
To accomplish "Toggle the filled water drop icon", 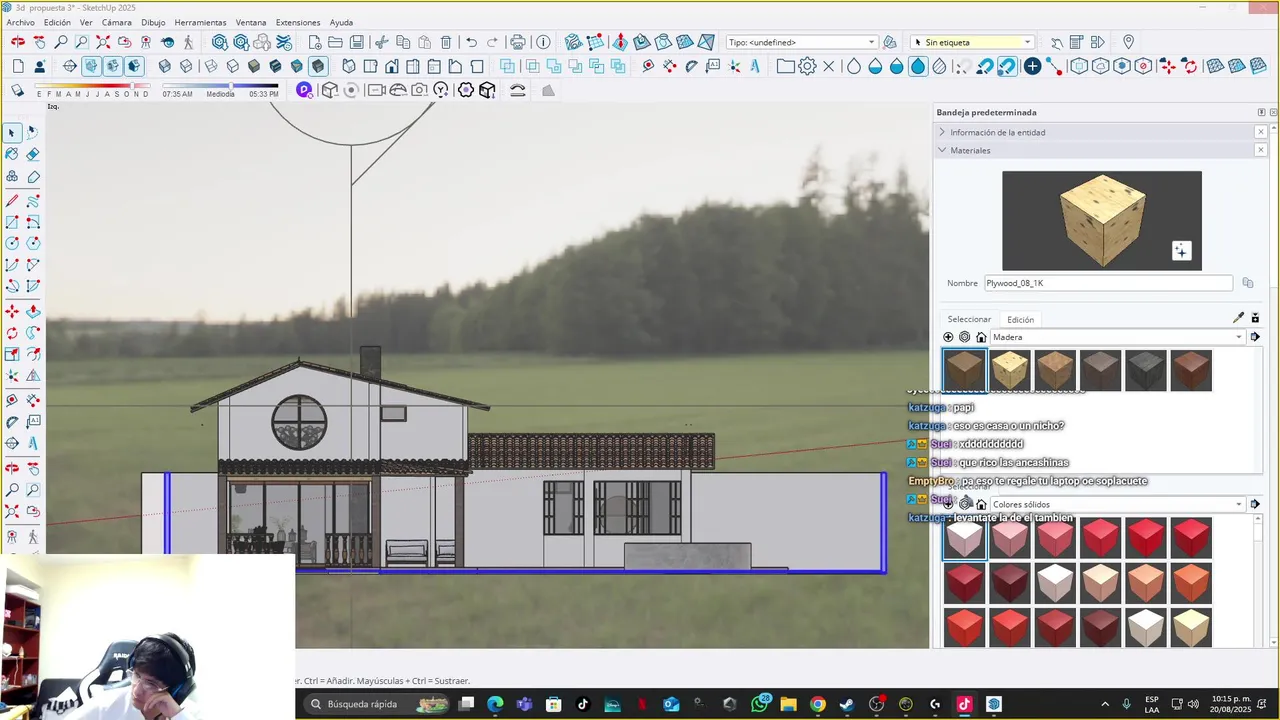I will [918, 67].
